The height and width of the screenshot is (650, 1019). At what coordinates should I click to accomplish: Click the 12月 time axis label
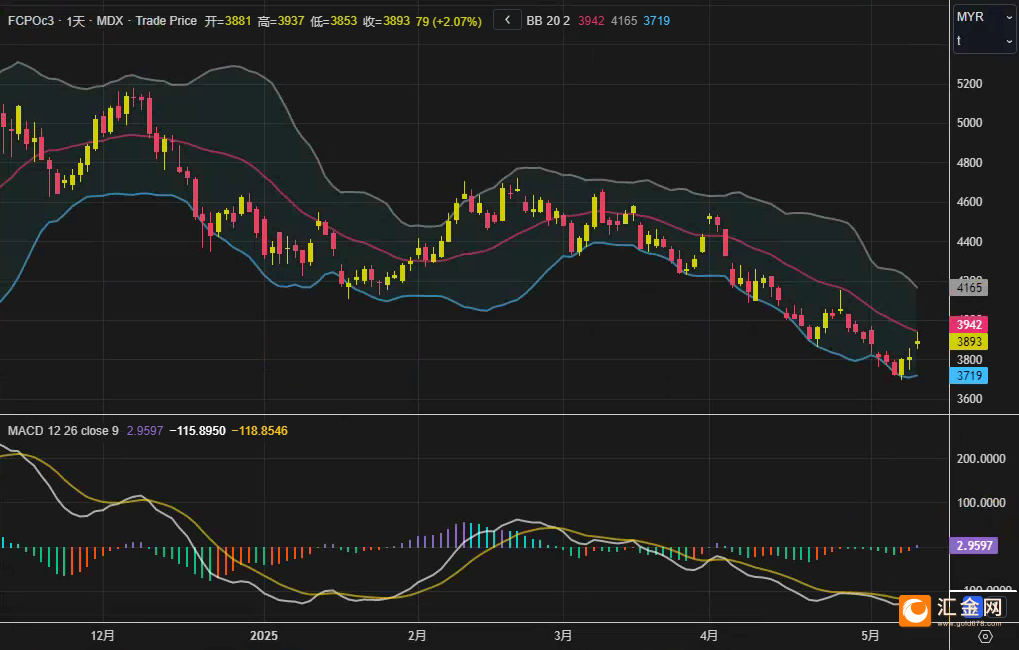(103, 635)
